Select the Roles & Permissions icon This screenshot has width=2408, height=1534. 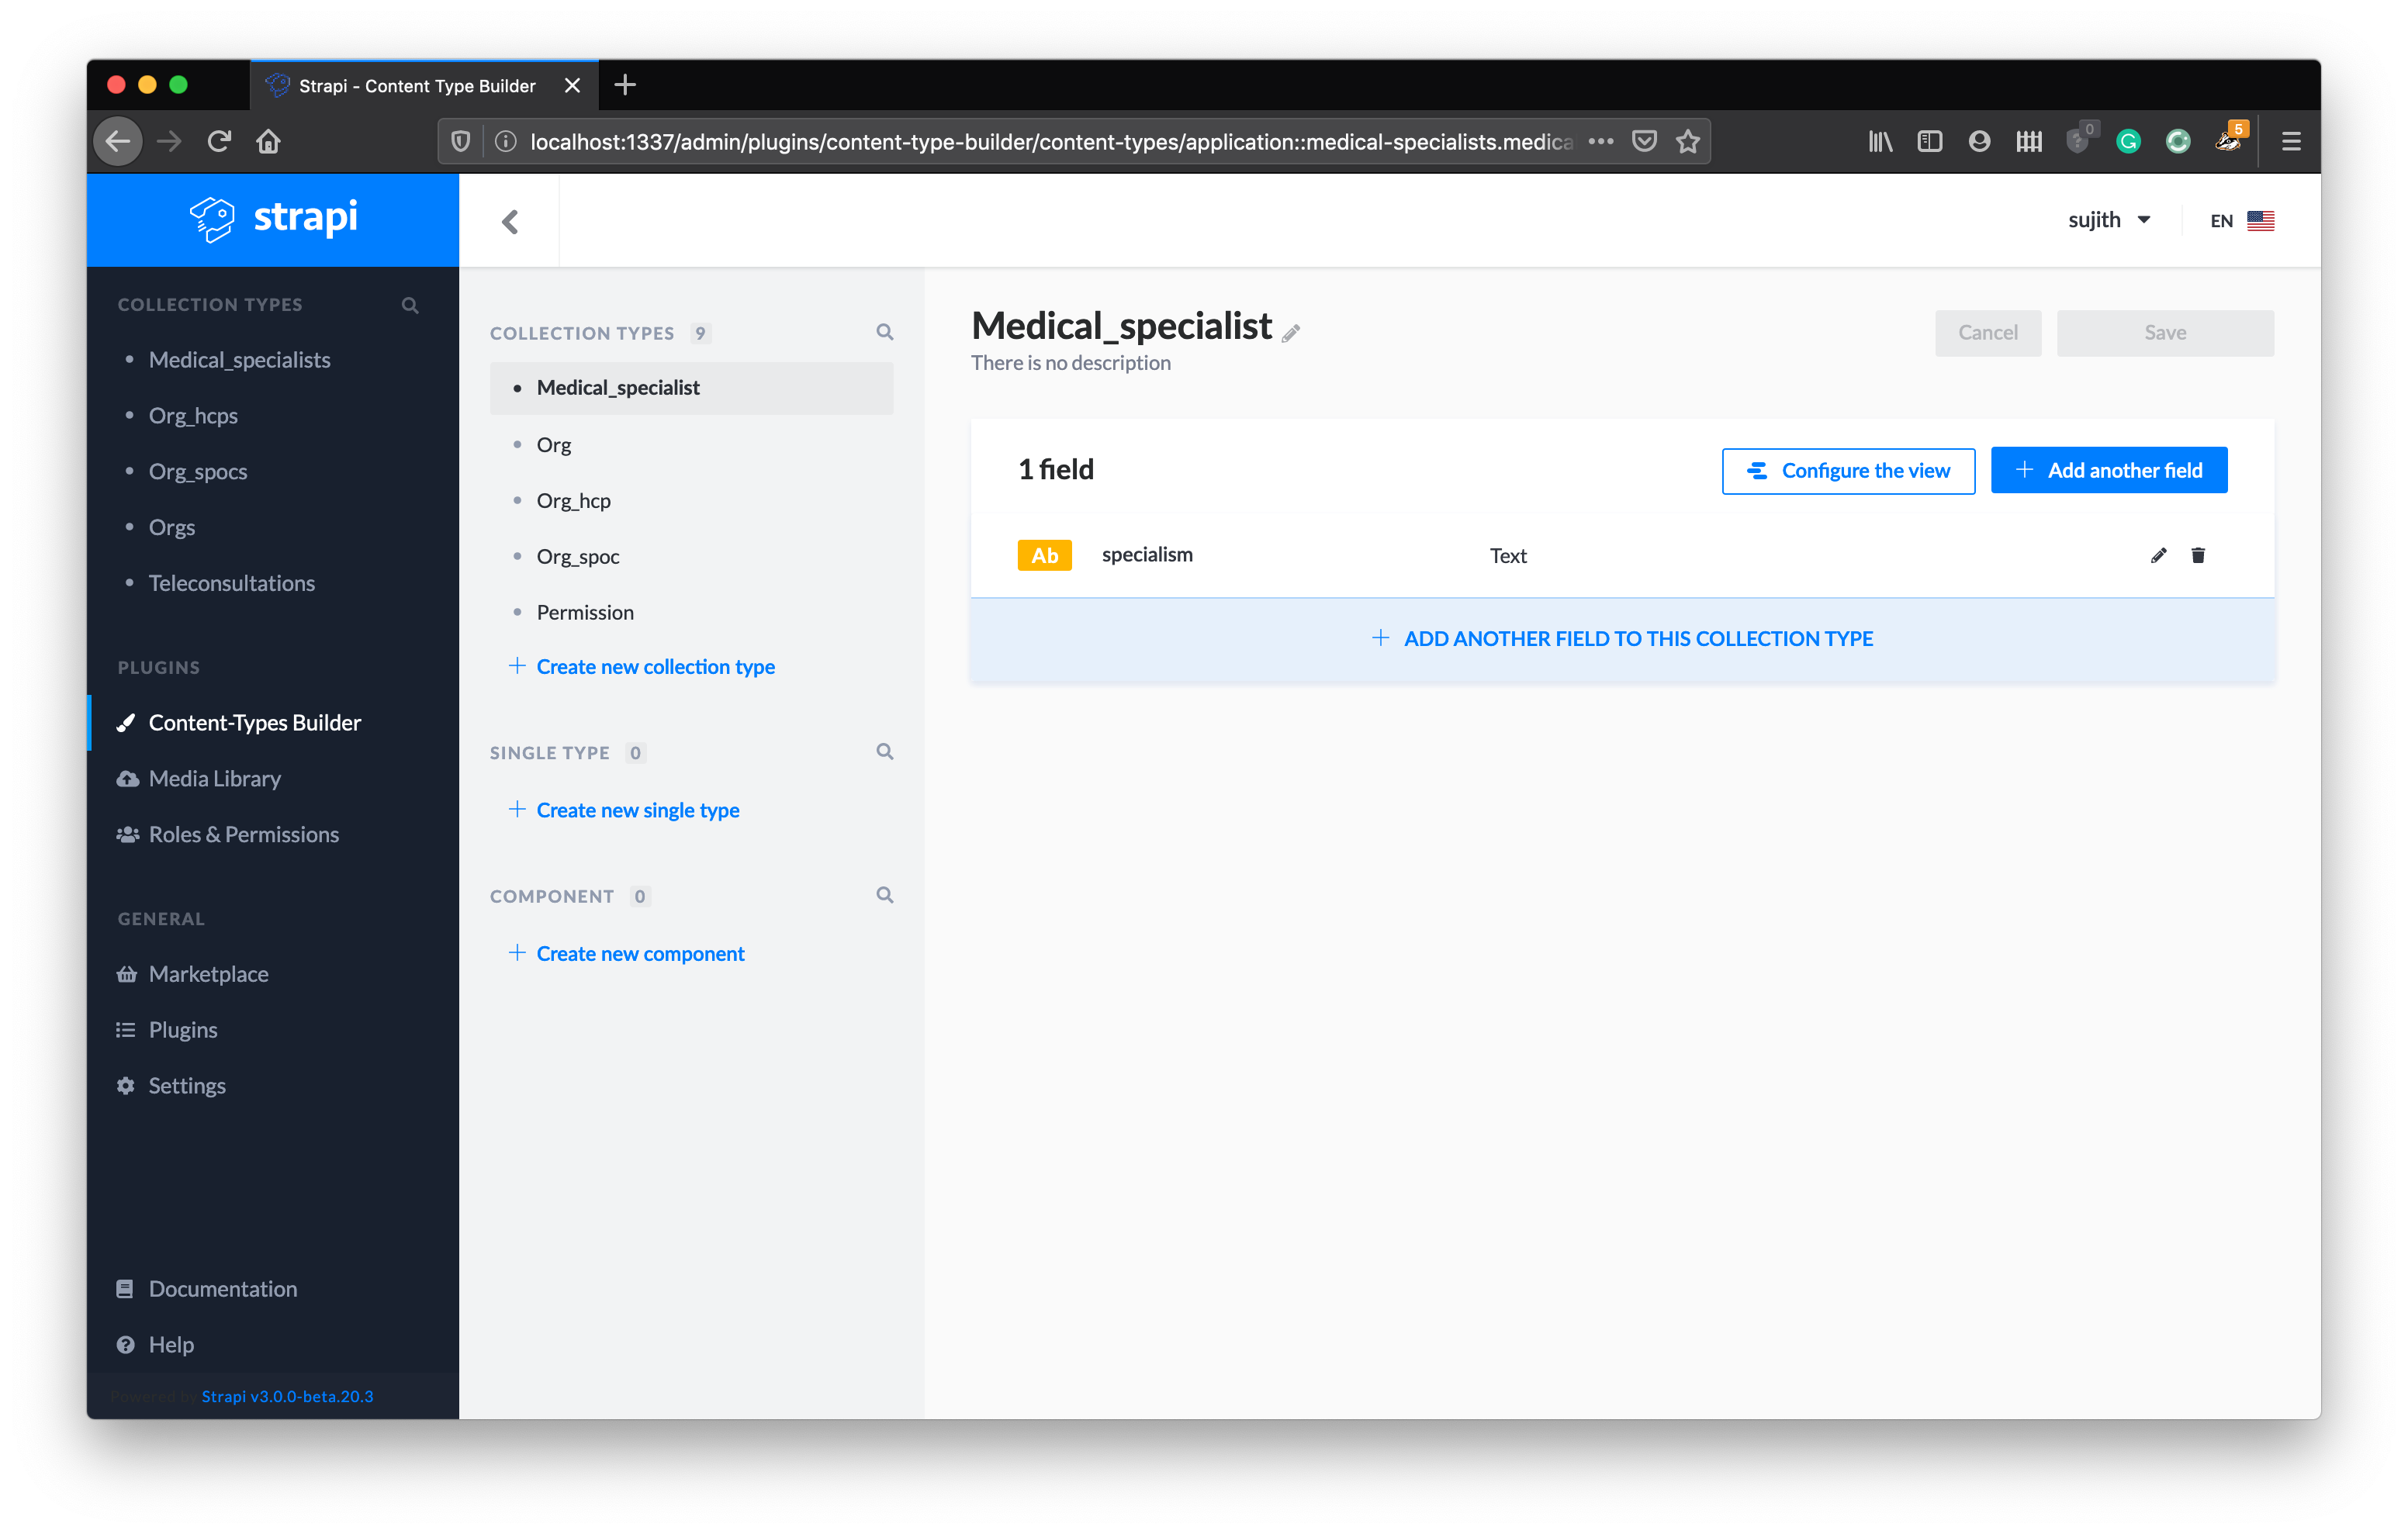point(127,834)
